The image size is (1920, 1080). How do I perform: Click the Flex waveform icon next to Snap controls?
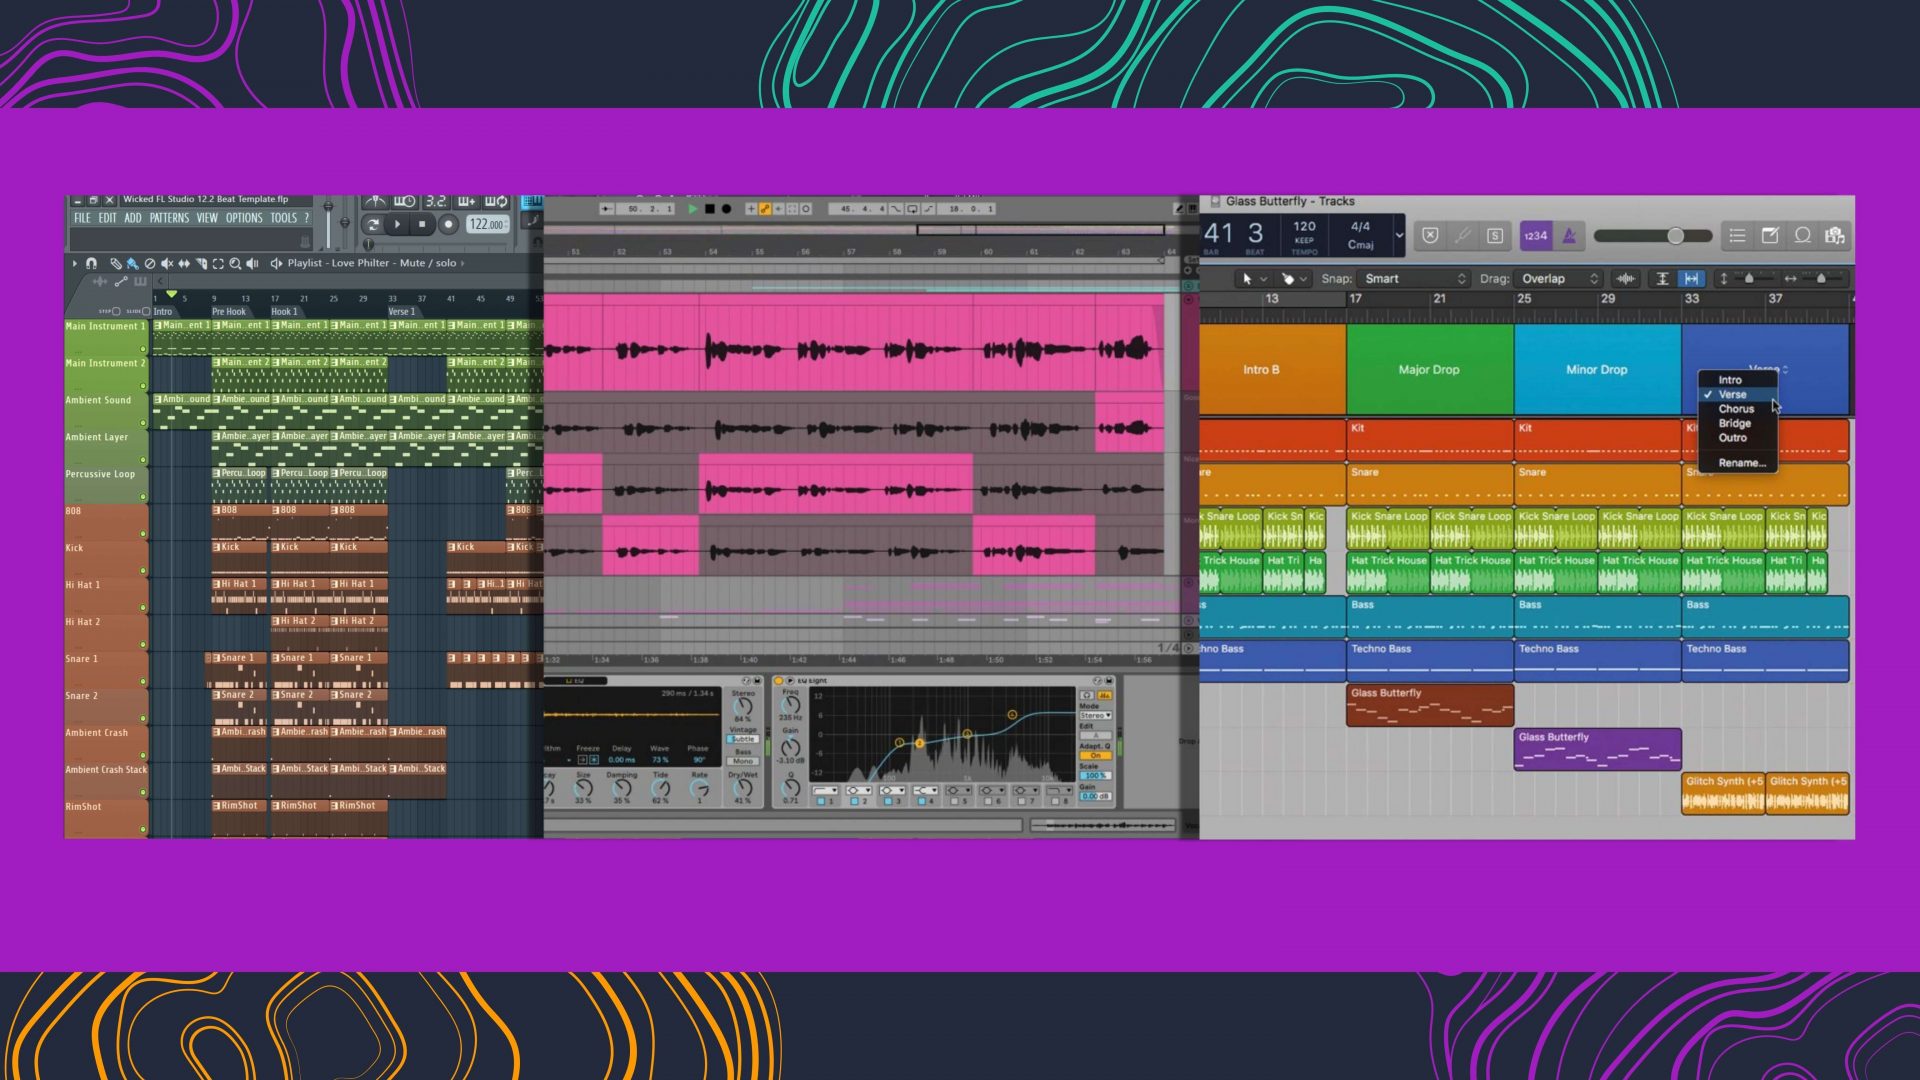[1624, 278]
